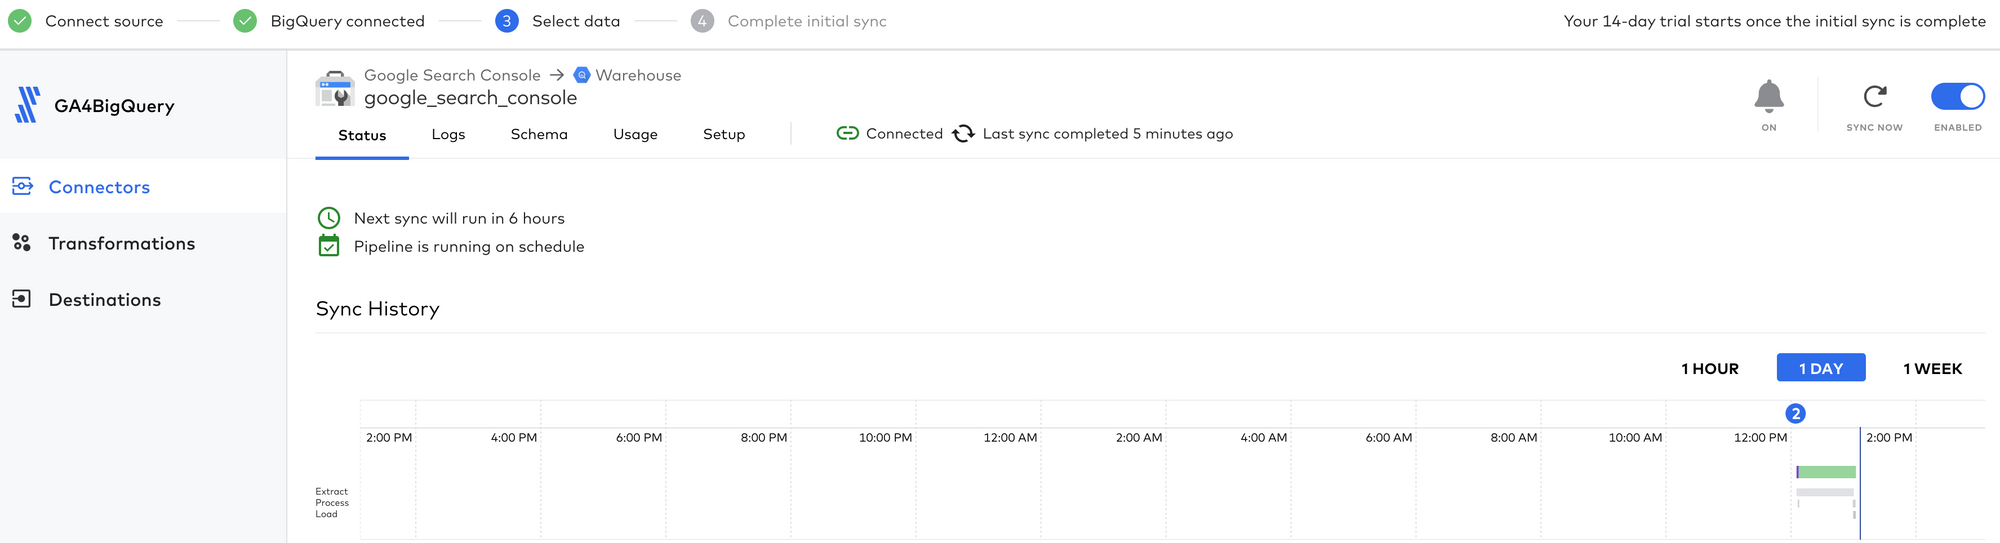Viewport: 2000px width, 543px height.
Task: Click the Connected status text
Action: click(x=904, y=134)
